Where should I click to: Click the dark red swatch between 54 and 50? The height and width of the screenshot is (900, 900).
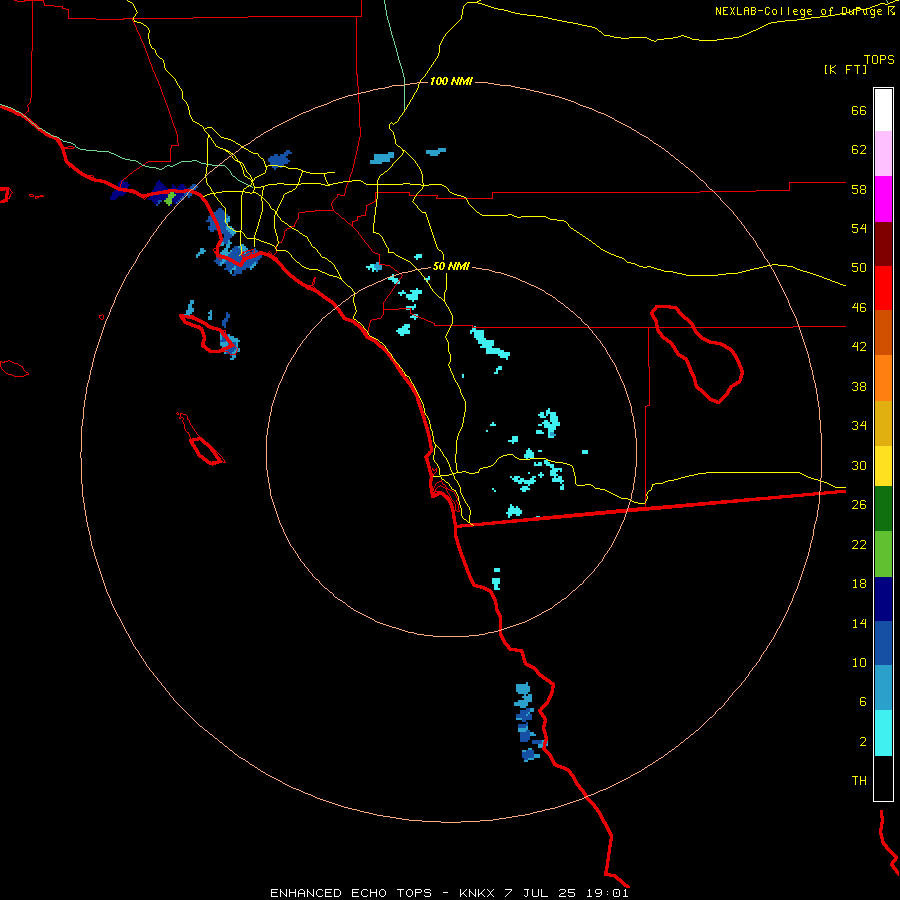(883, 245)
